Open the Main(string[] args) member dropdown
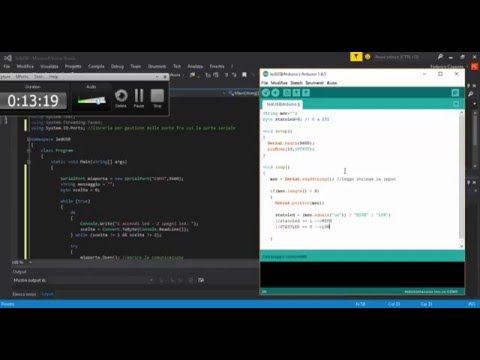This screenshot has width=480, height=360. point(243,93)
